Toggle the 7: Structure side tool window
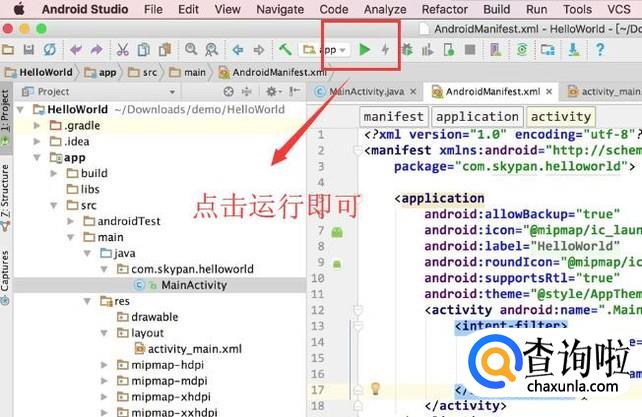642x417 pixels. click(x=5, y=197)
